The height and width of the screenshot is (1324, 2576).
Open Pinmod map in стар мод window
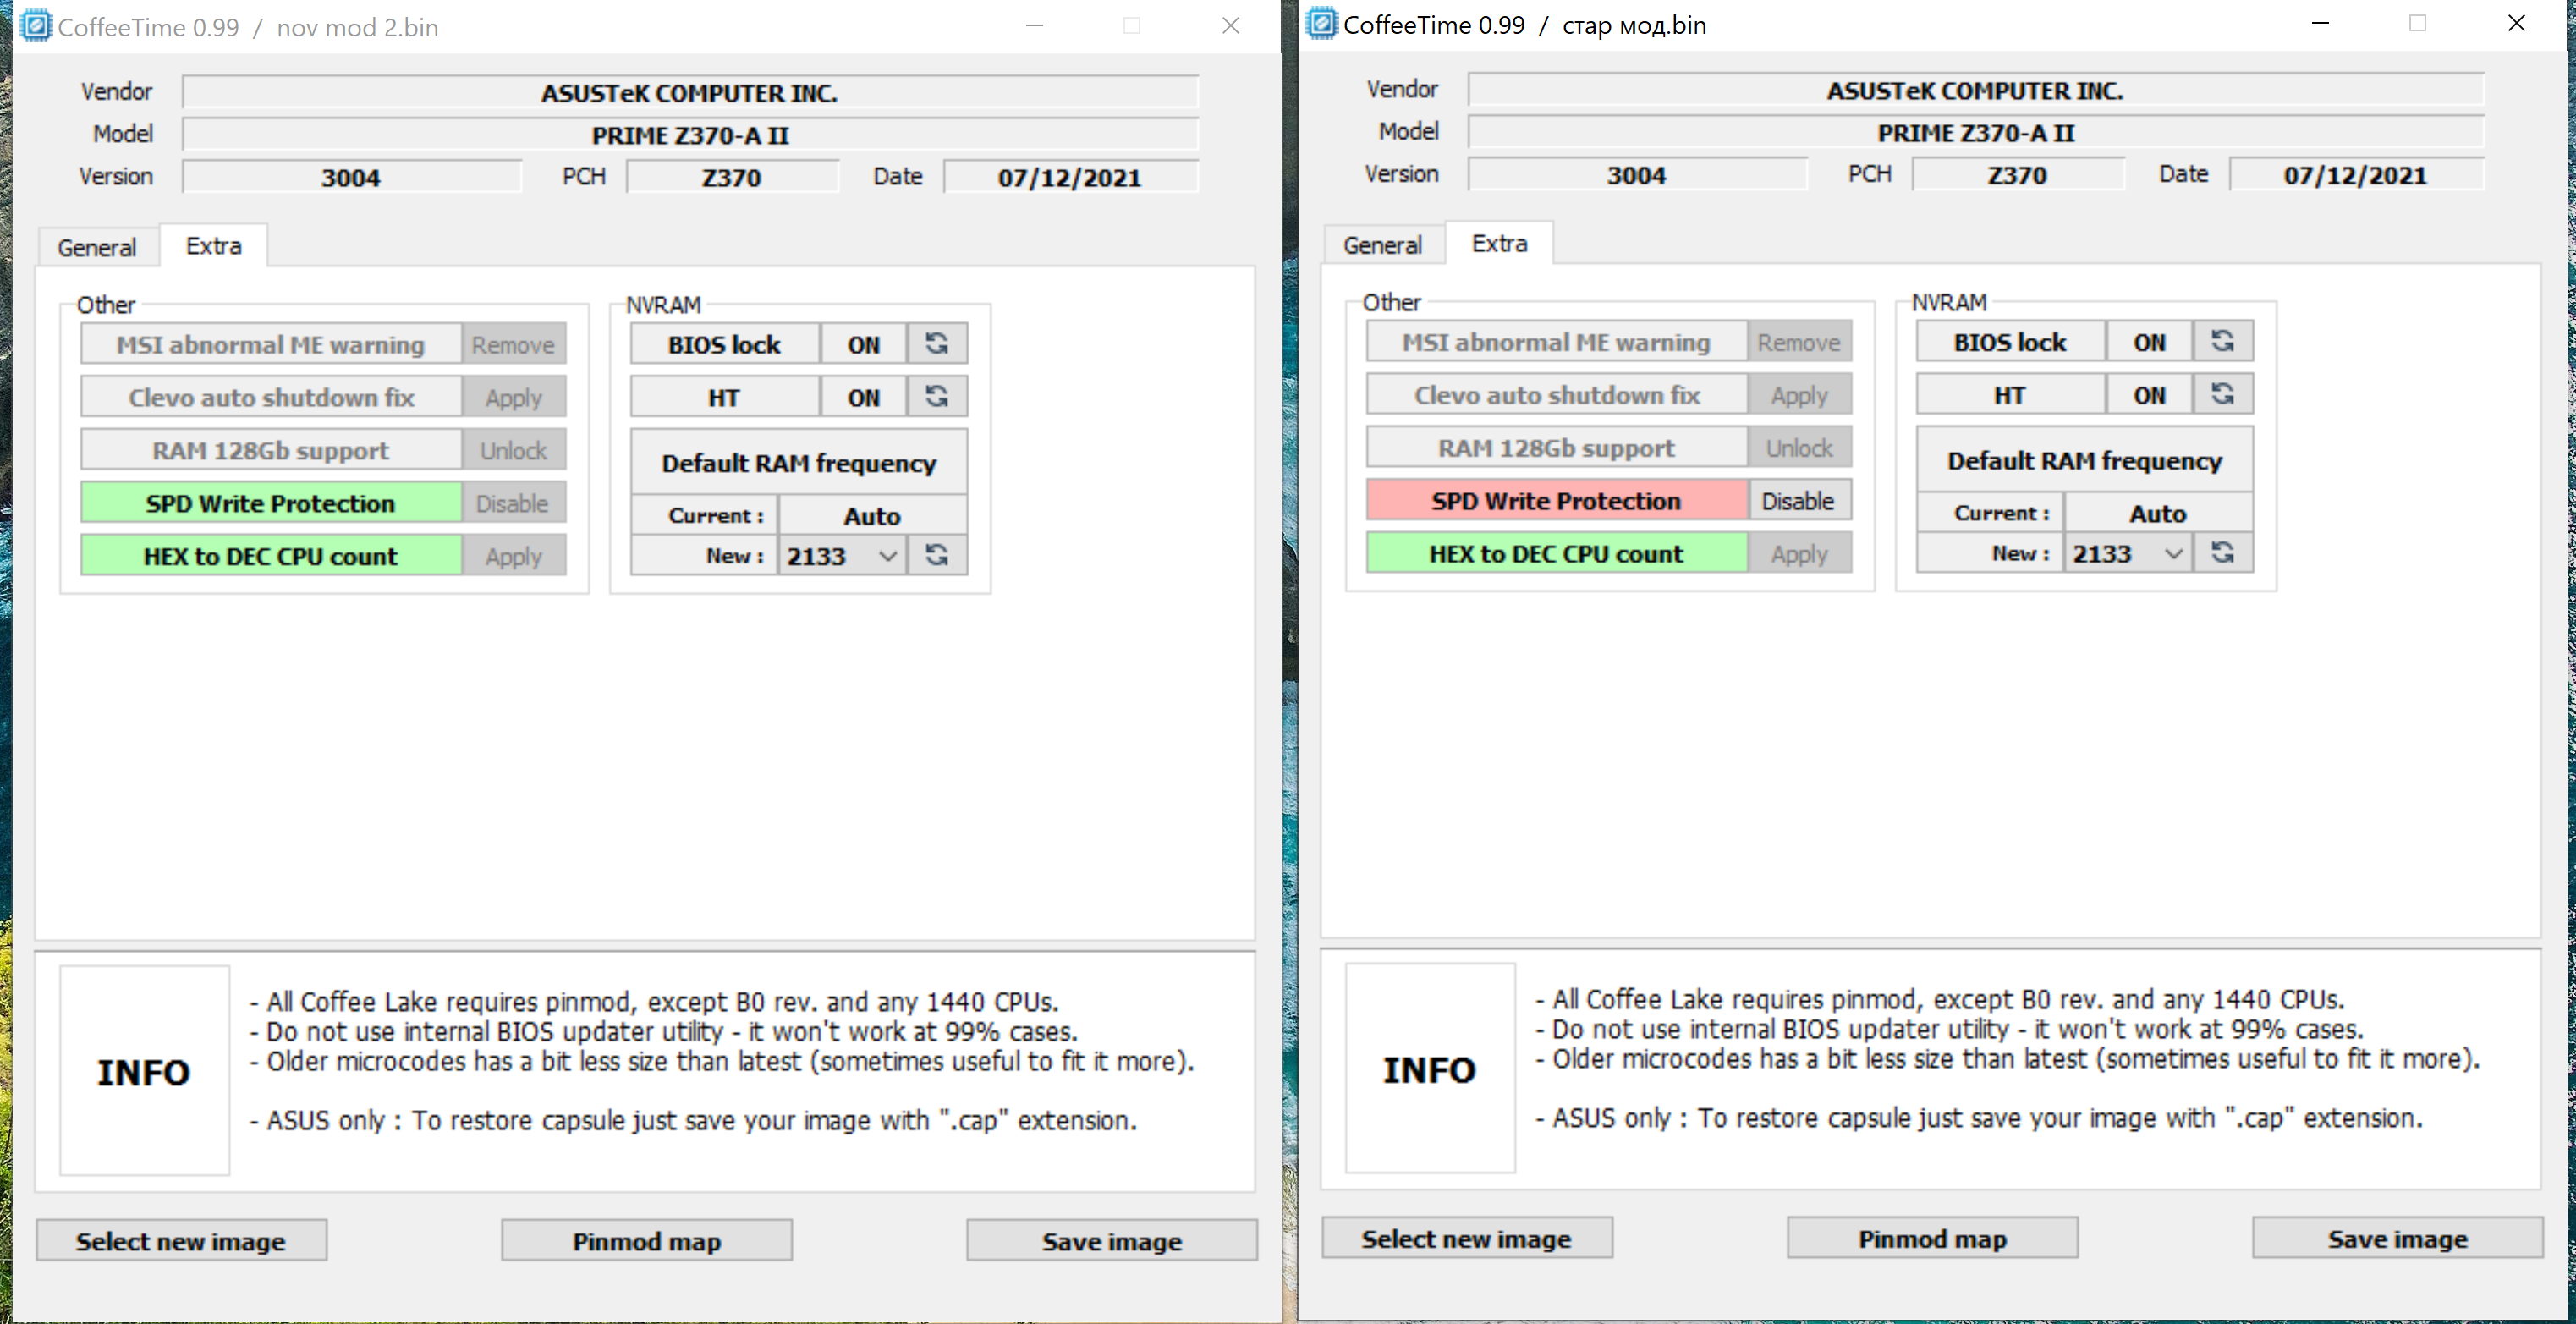pos(1931,1239)
